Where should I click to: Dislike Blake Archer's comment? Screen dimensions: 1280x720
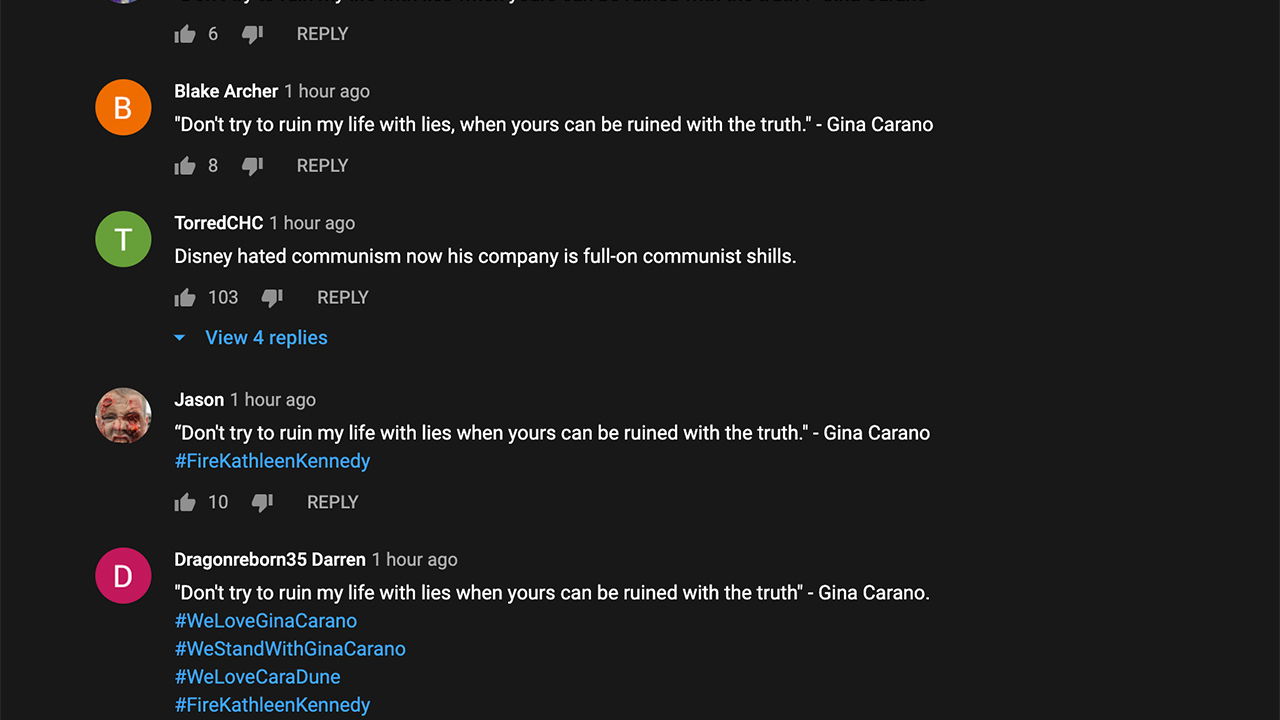(x=252, y=166)
